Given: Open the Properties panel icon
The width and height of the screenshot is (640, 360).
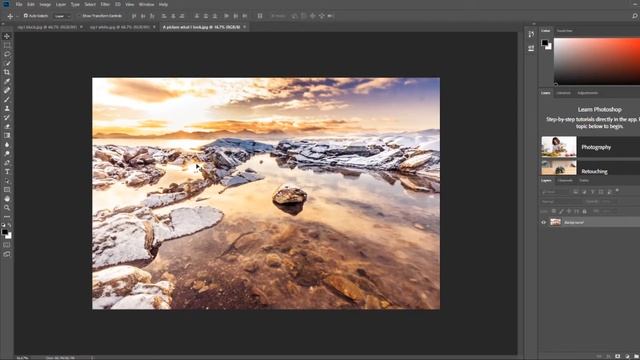Looking at the screenshot, I should [x=531, y=48].
